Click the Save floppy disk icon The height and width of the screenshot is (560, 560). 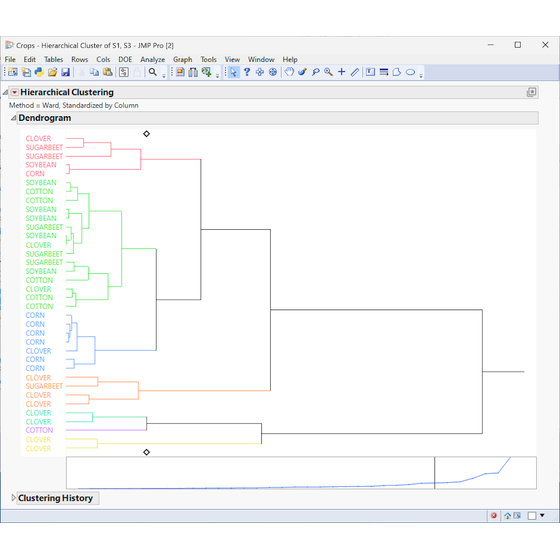pyautogui.click(x=65, y=72)
